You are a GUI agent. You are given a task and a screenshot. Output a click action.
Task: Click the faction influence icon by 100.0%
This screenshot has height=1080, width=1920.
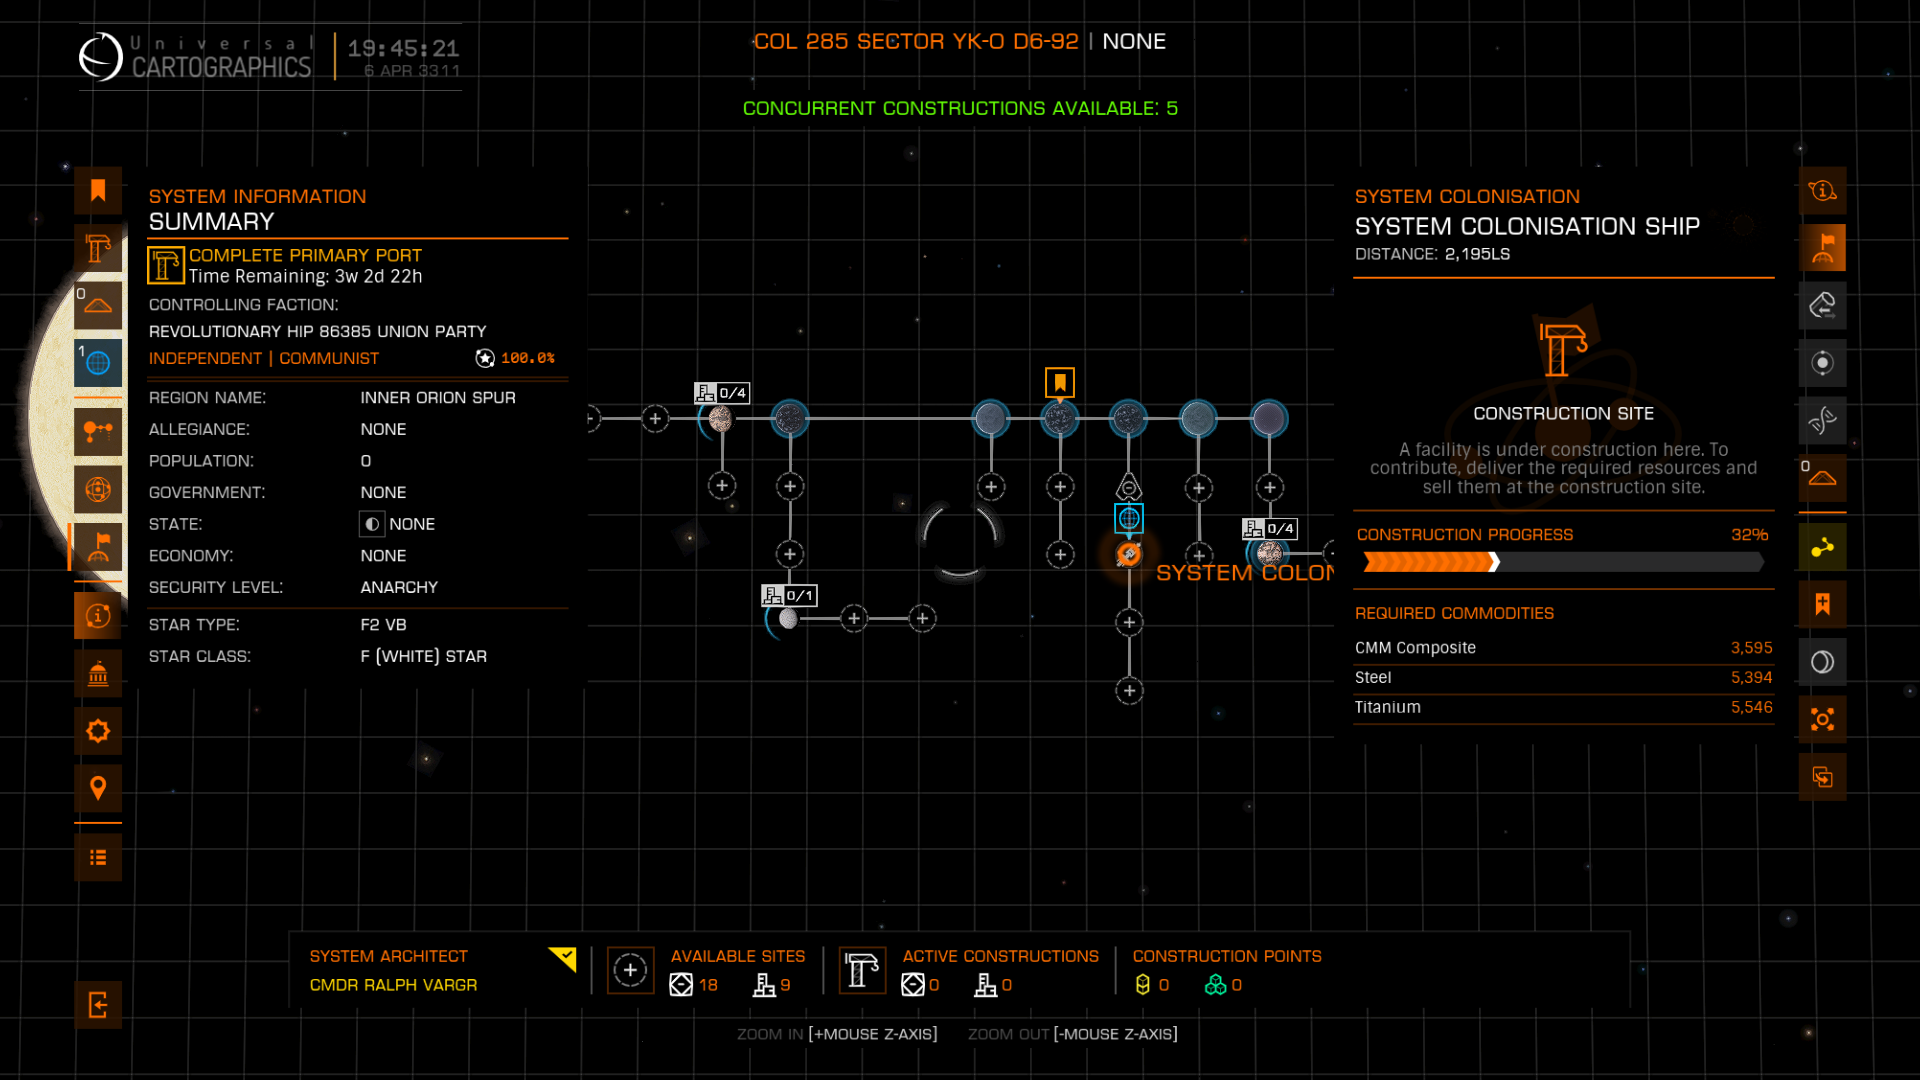coord(485,358)
